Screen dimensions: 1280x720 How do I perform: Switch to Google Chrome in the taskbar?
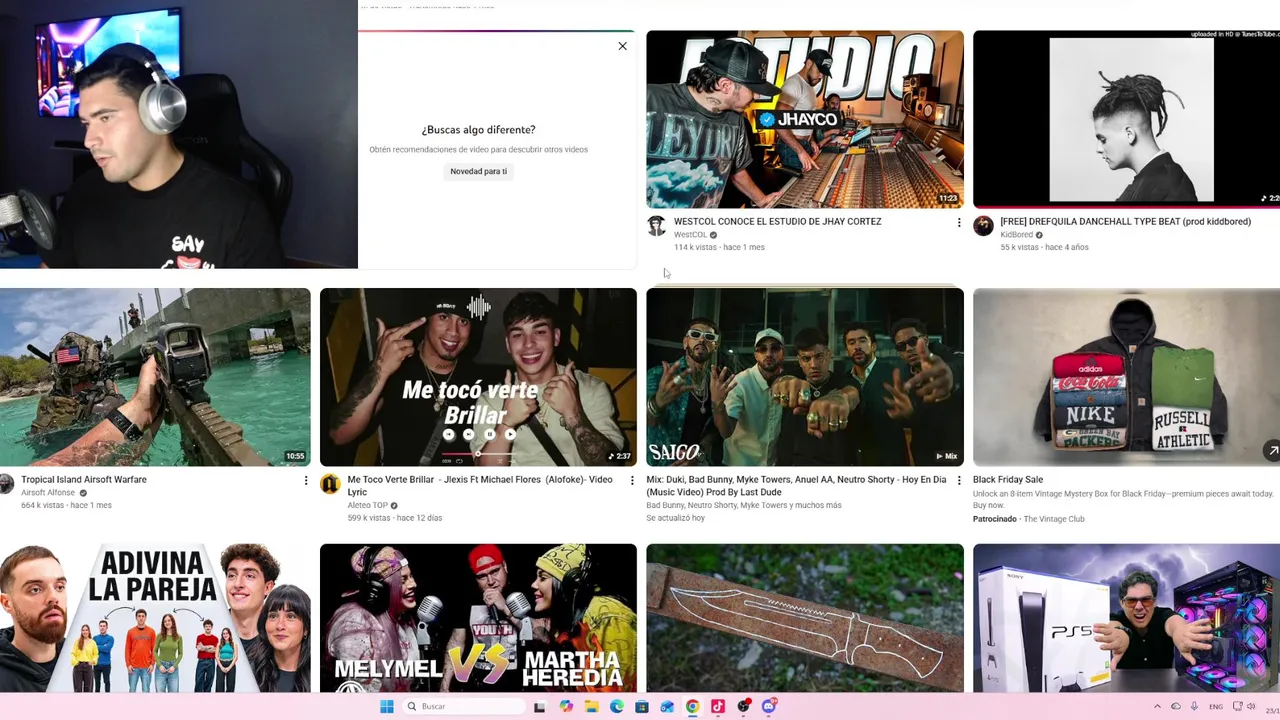point(692,707)
